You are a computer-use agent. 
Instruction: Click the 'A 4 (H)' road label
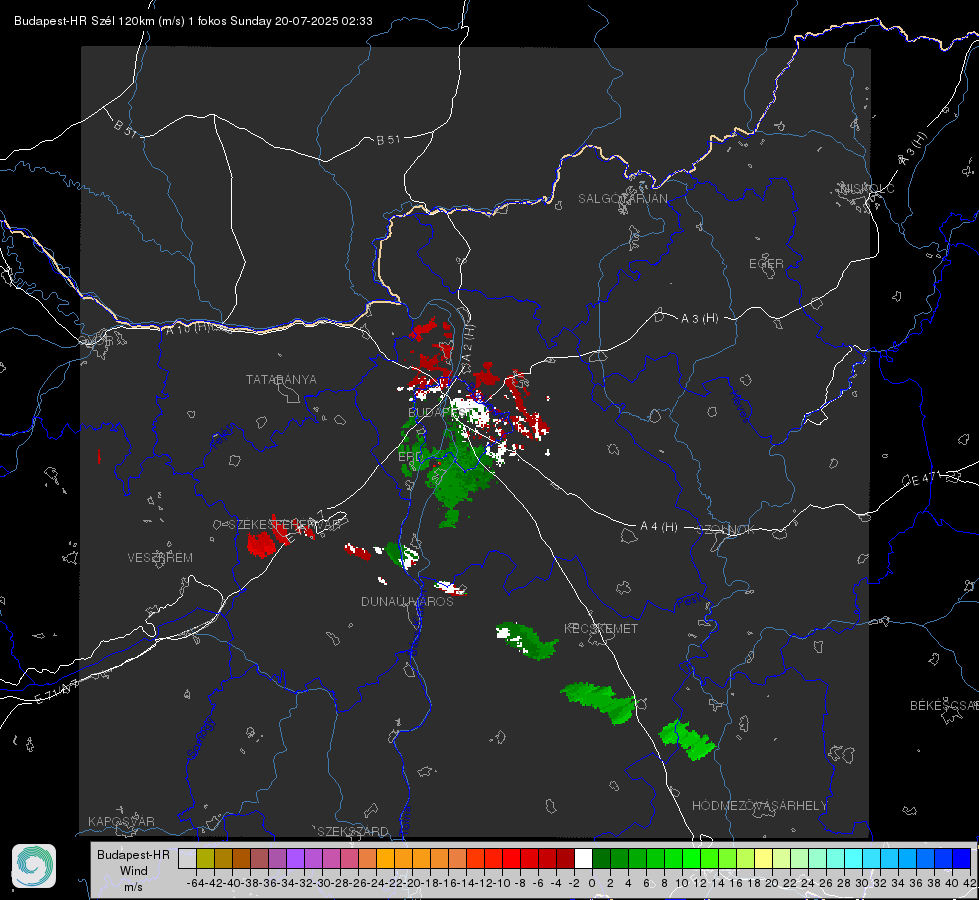coord(659,527)
